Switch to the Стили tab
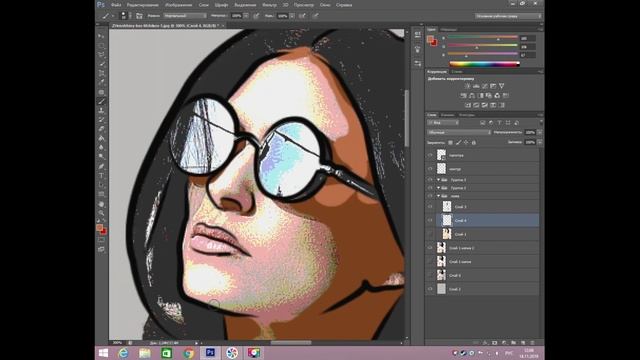The image size is (640, 360). [457, 72]
